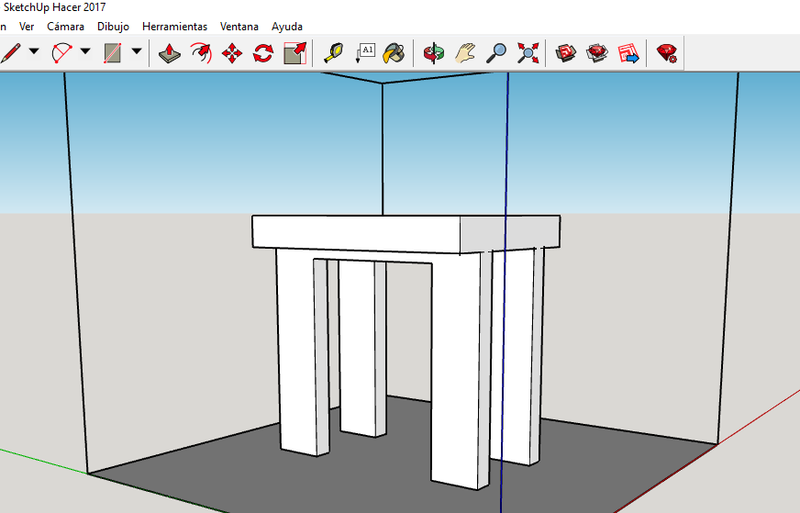The height and width of the screenshot is (513, 800).
Task: Select the Line pencil tool
Action: pos(10,53)
